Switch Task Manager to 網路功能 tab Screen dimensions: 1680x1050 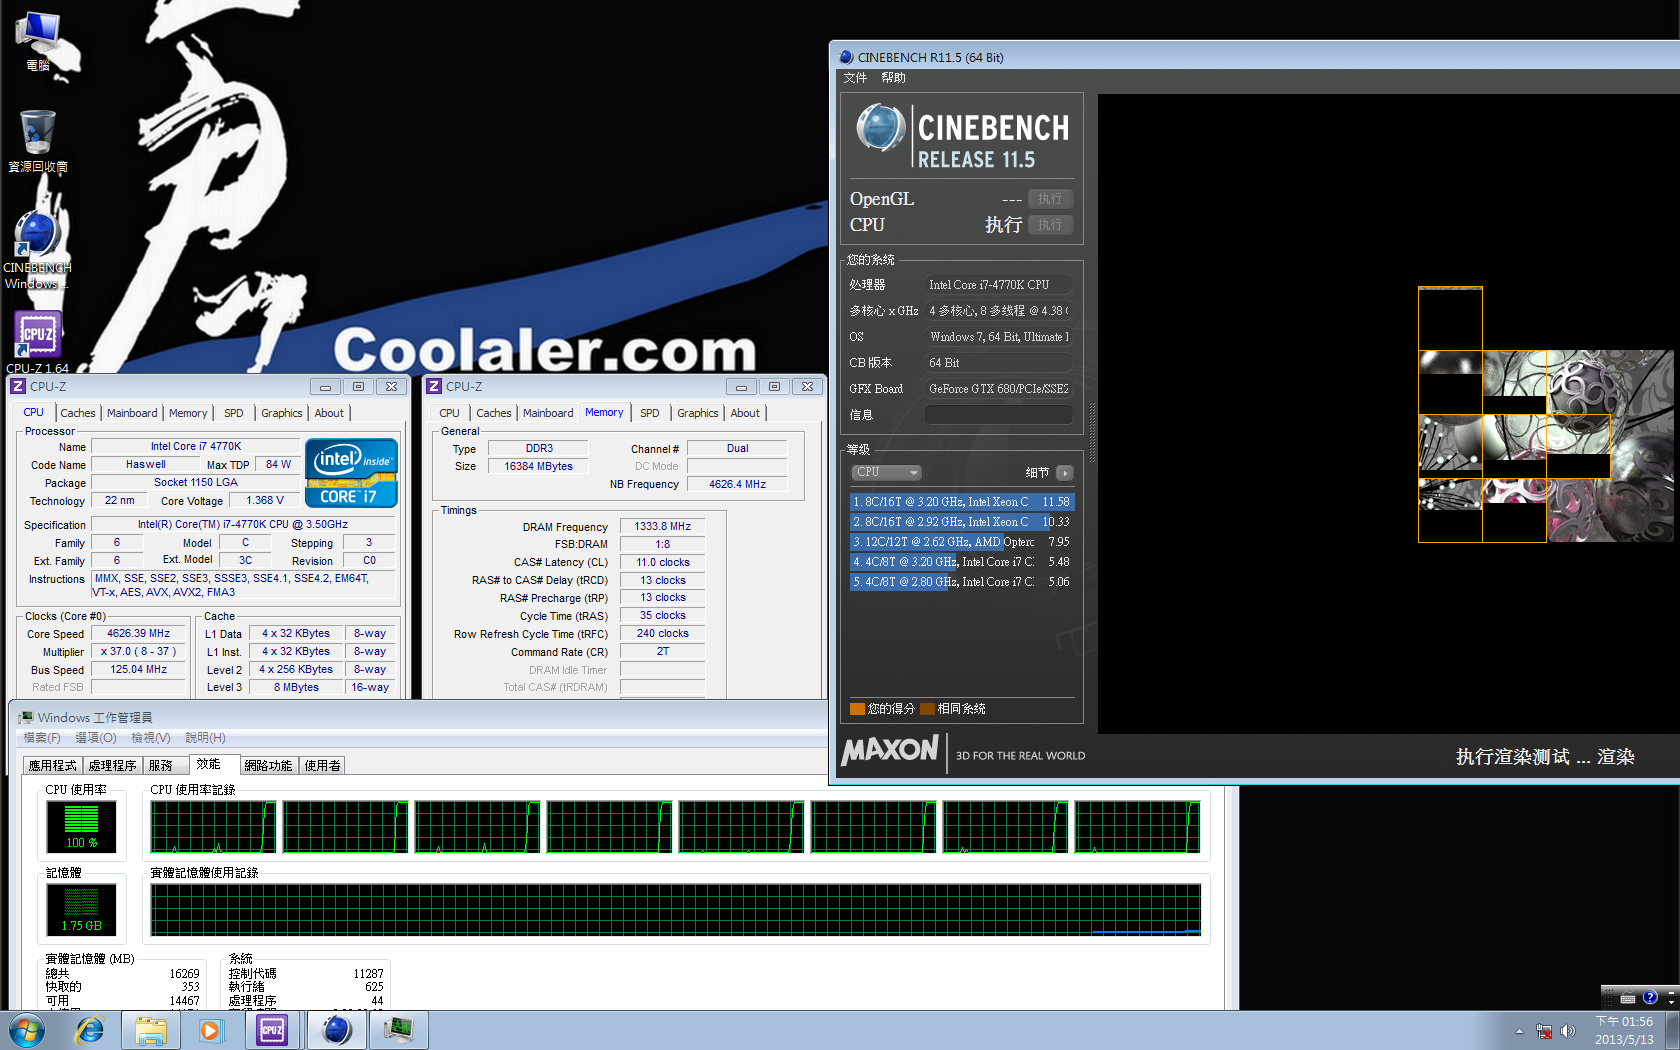(269, 765)
